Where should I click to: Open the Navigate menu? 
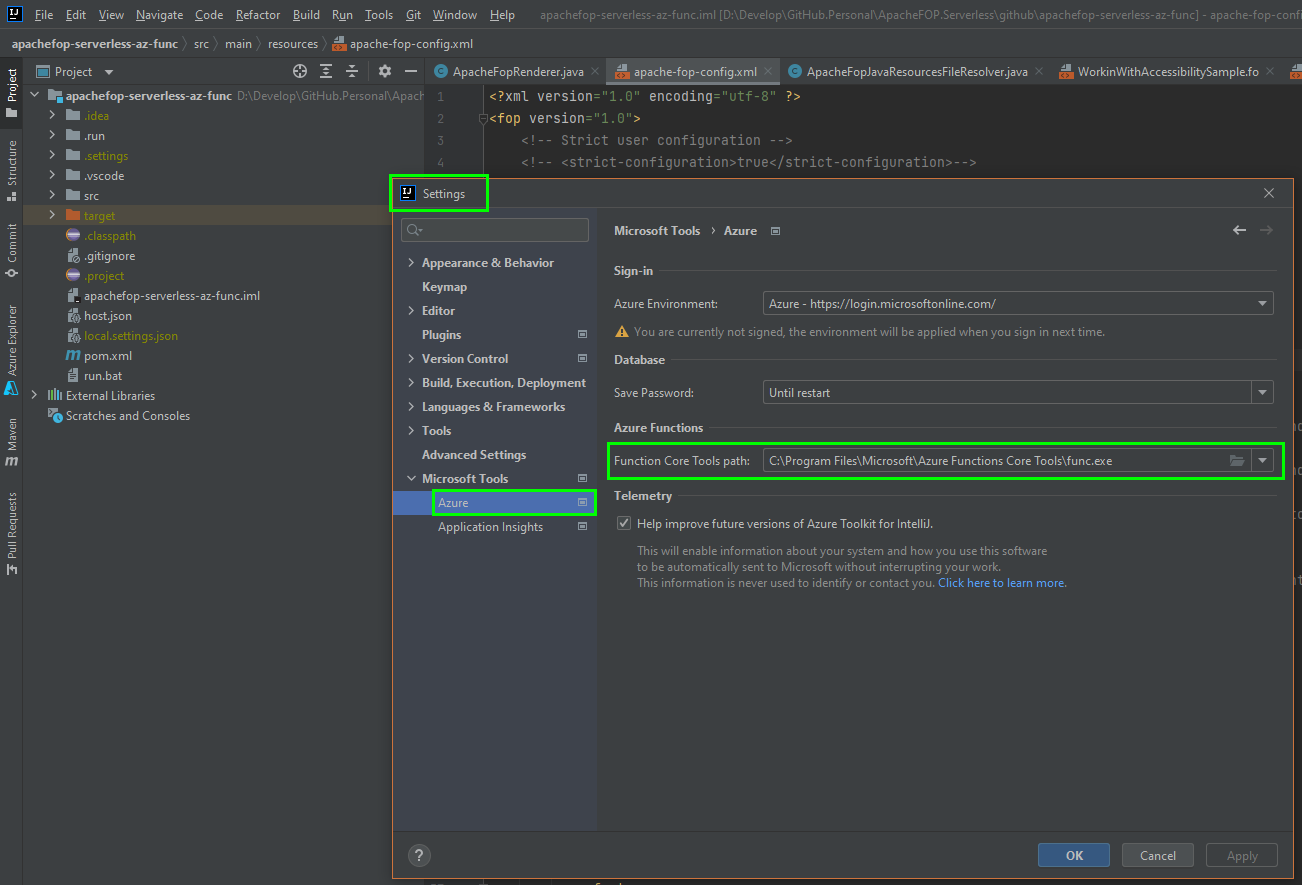pos(159,15)
